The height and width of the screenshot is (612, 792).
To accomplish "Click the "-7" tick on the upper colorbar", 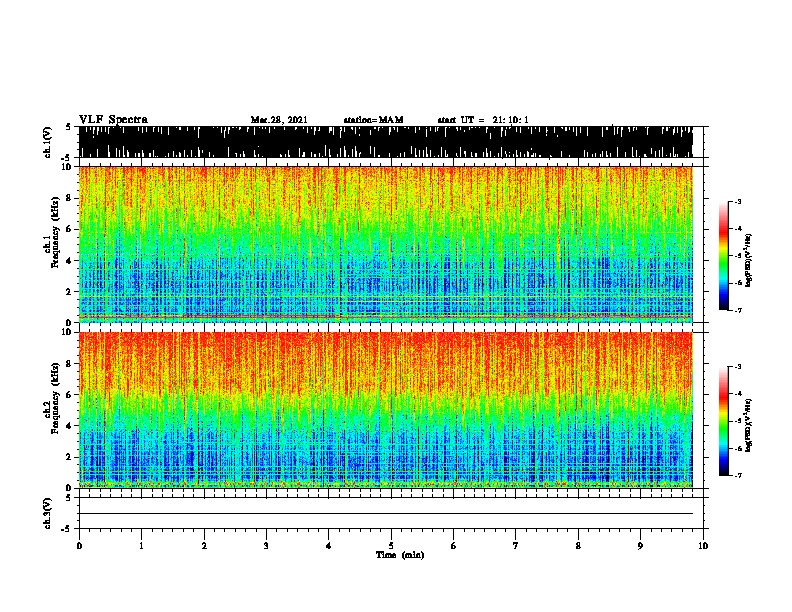I will tap(737, 310).
